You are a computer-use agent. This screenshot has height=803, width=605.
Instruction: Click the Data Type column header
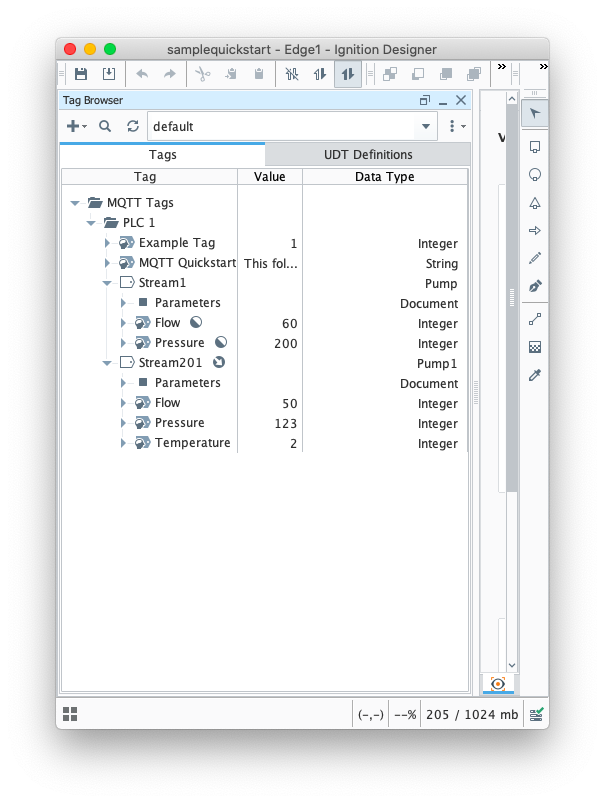tap(385, 177)
